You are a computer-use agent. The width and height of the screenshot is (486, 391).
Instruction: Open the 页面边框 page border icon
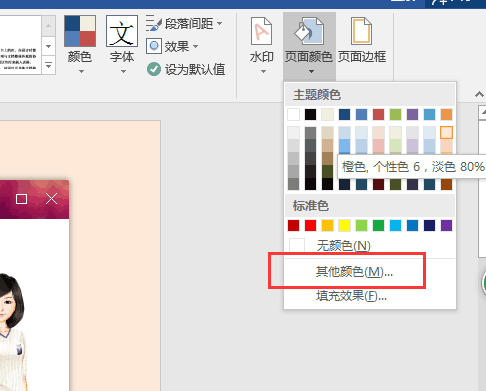(362, 31)
